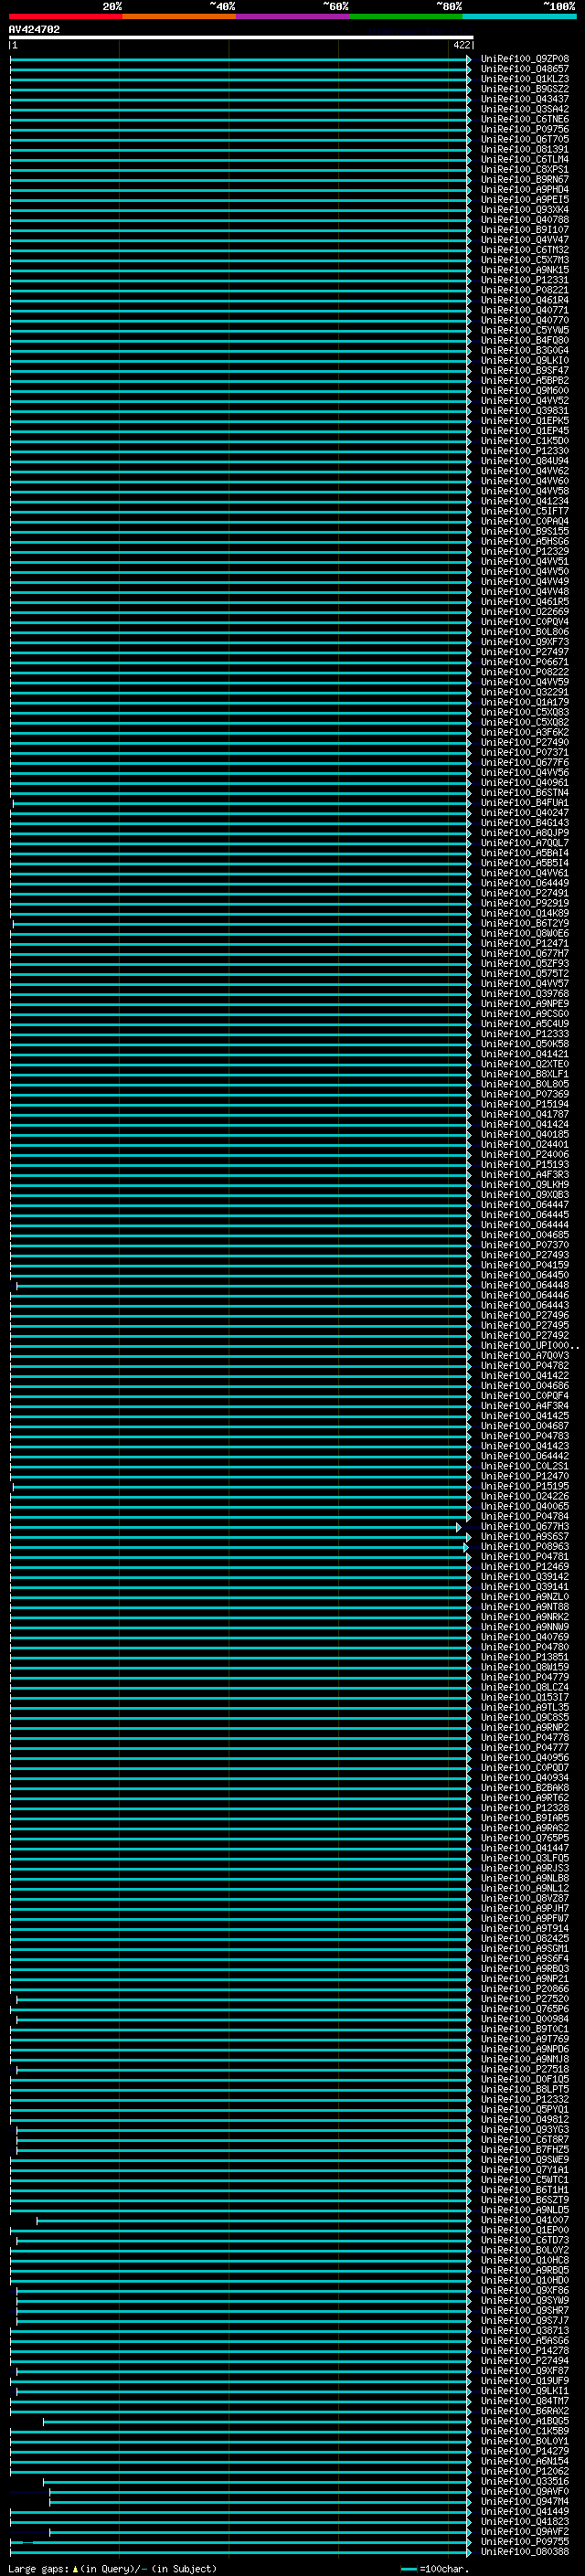Screen dimensions: 585x2576
Task: Select the UniRef100_C5X7M3 label
Action: (524, 260)
